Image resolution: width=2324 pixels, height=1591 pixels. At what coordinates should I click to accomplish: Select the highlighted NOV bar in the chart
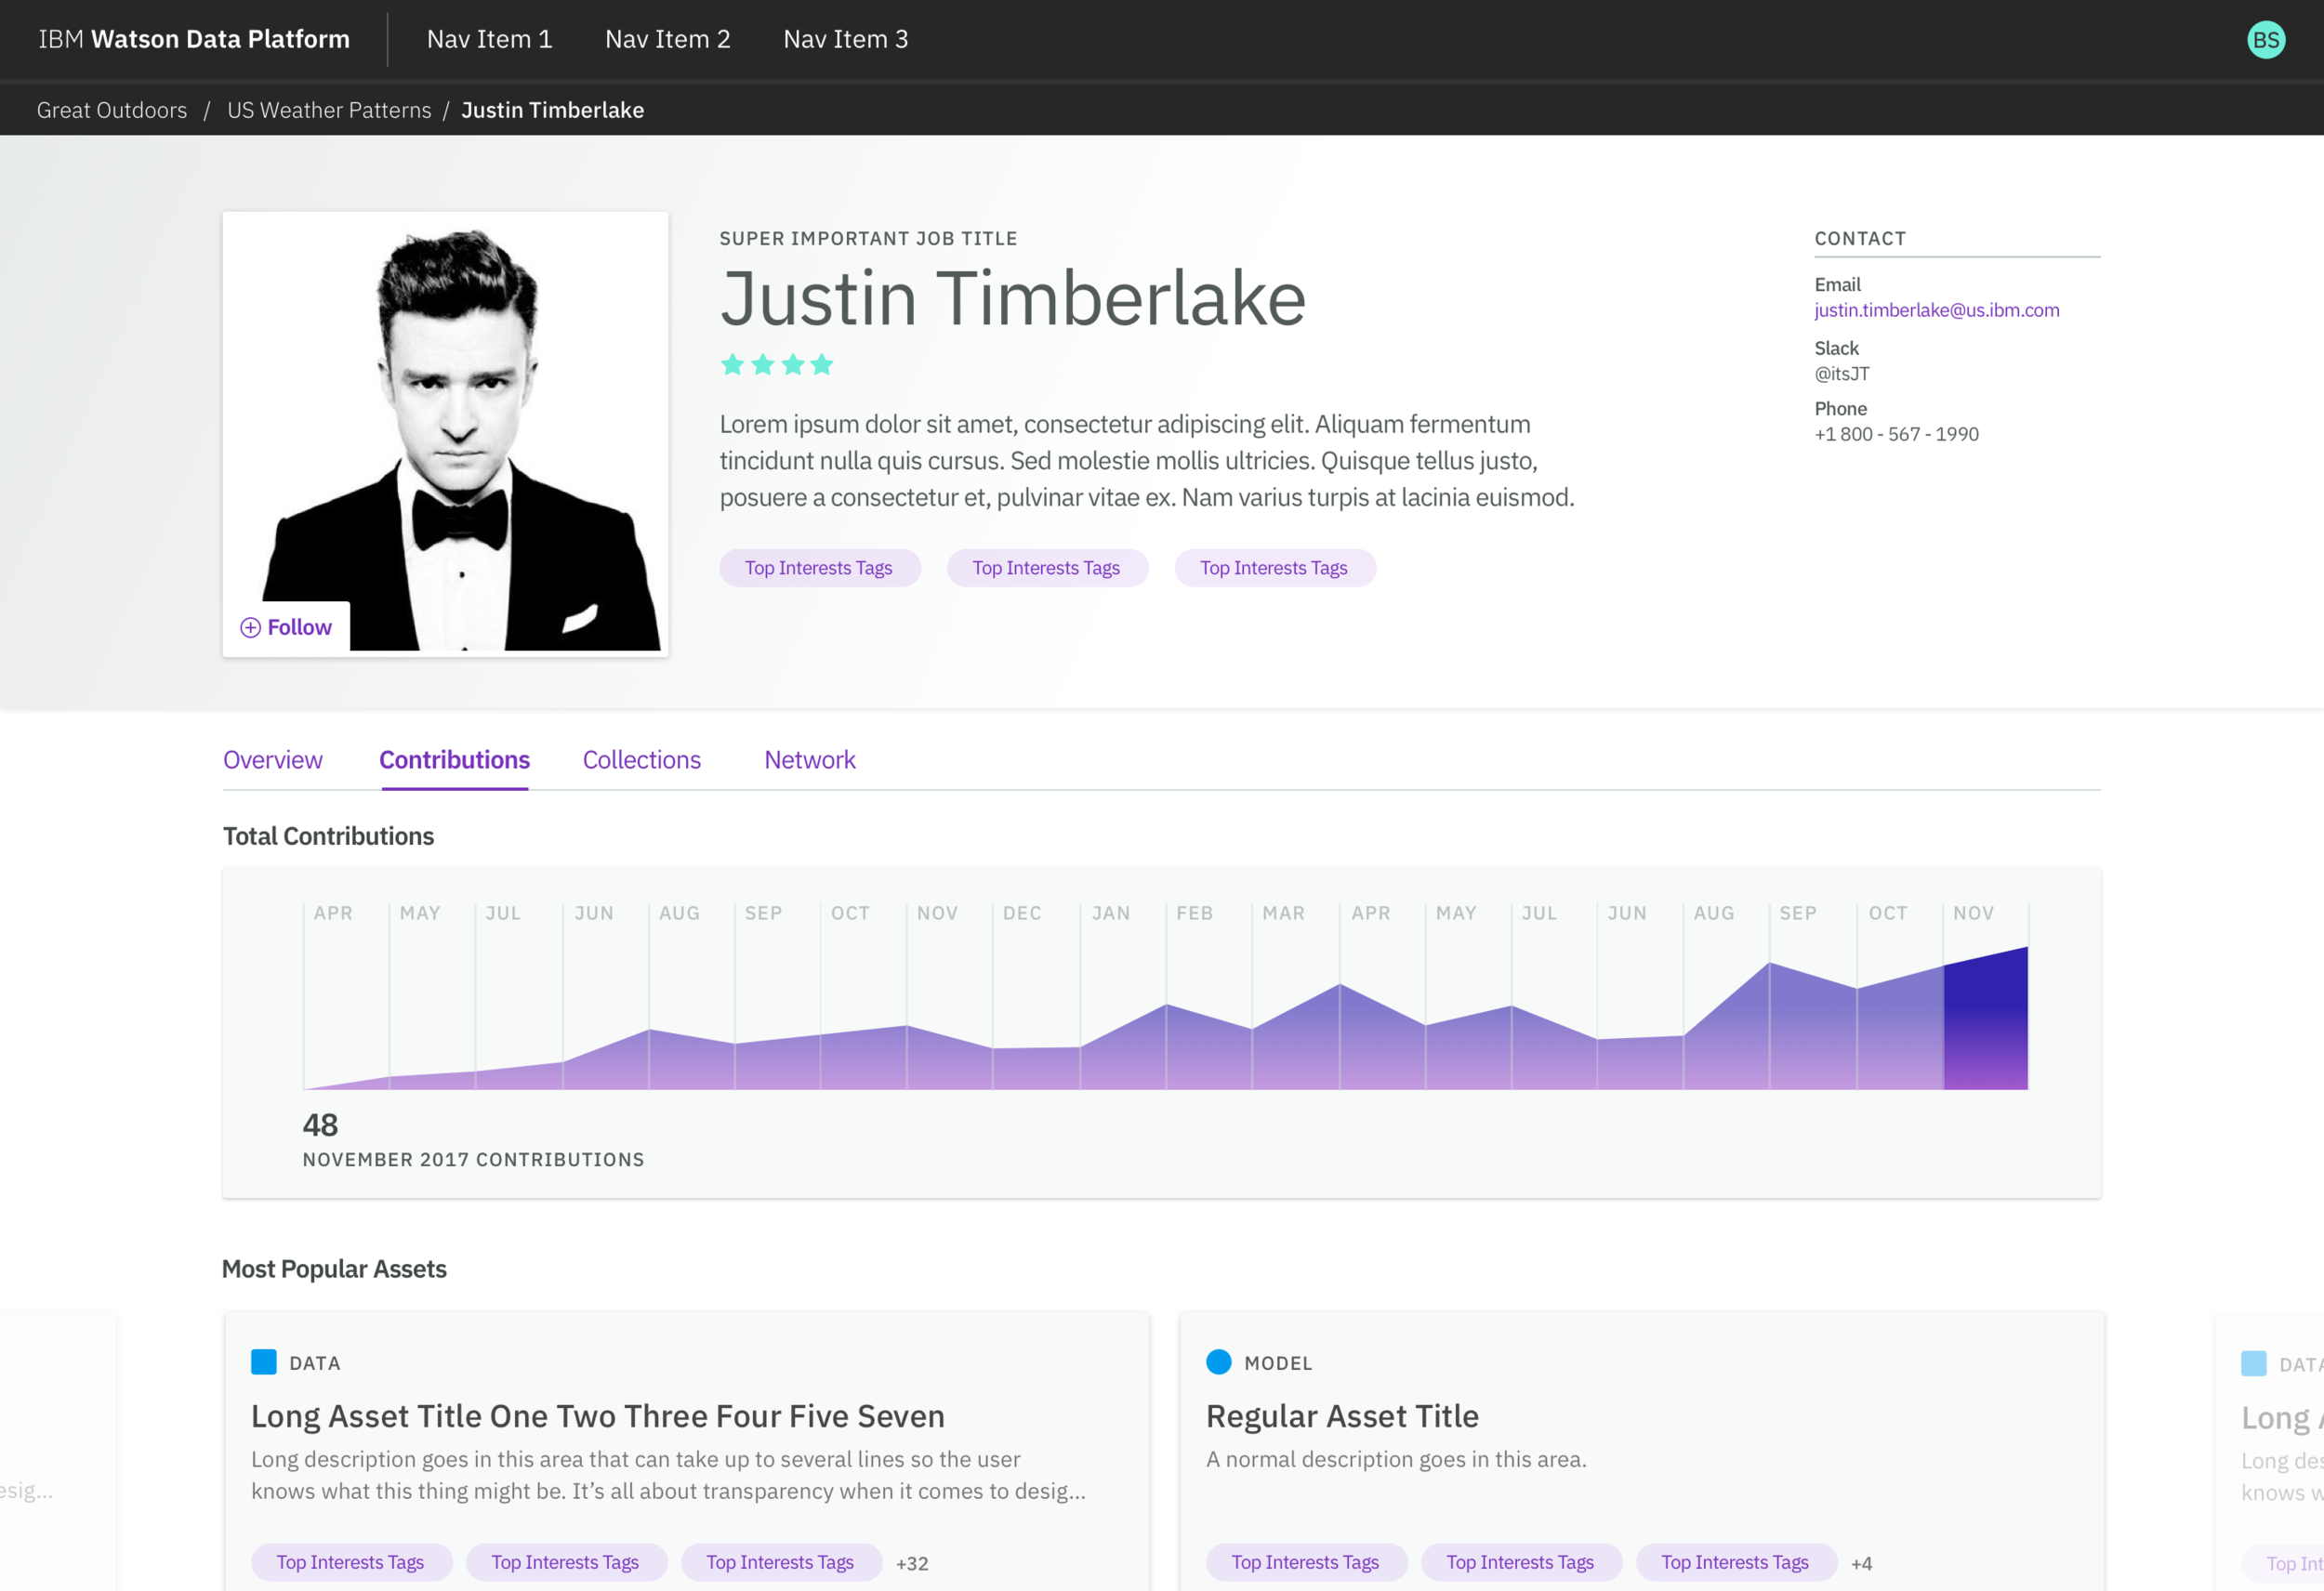[1985, 1018]
